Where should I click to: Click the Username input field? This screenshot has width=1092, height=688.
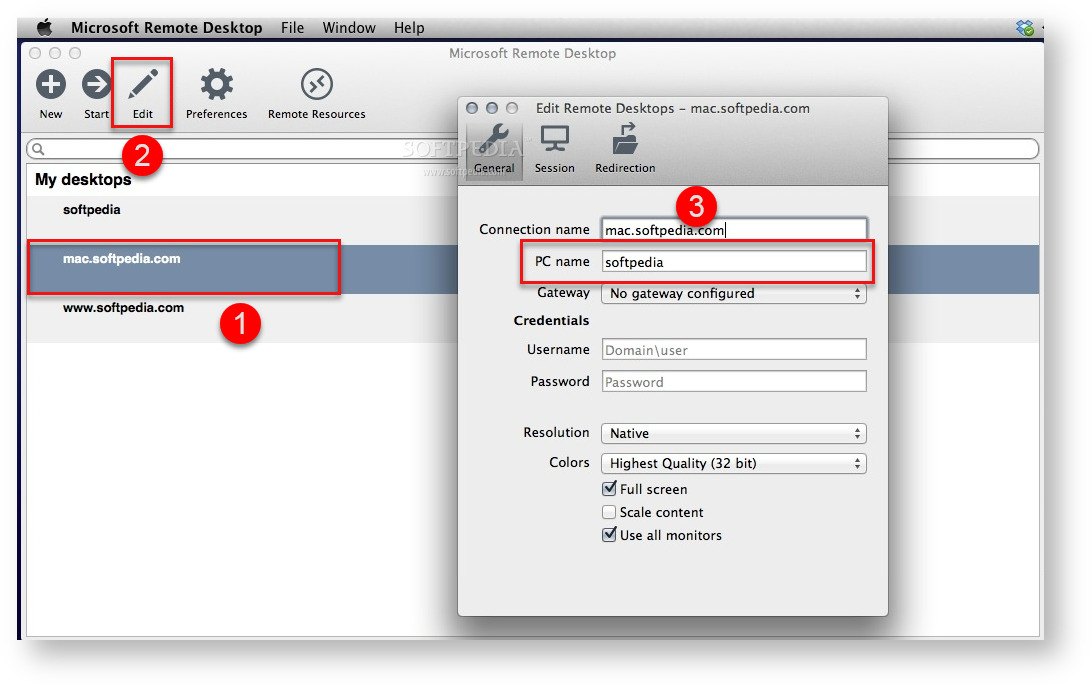734,350
